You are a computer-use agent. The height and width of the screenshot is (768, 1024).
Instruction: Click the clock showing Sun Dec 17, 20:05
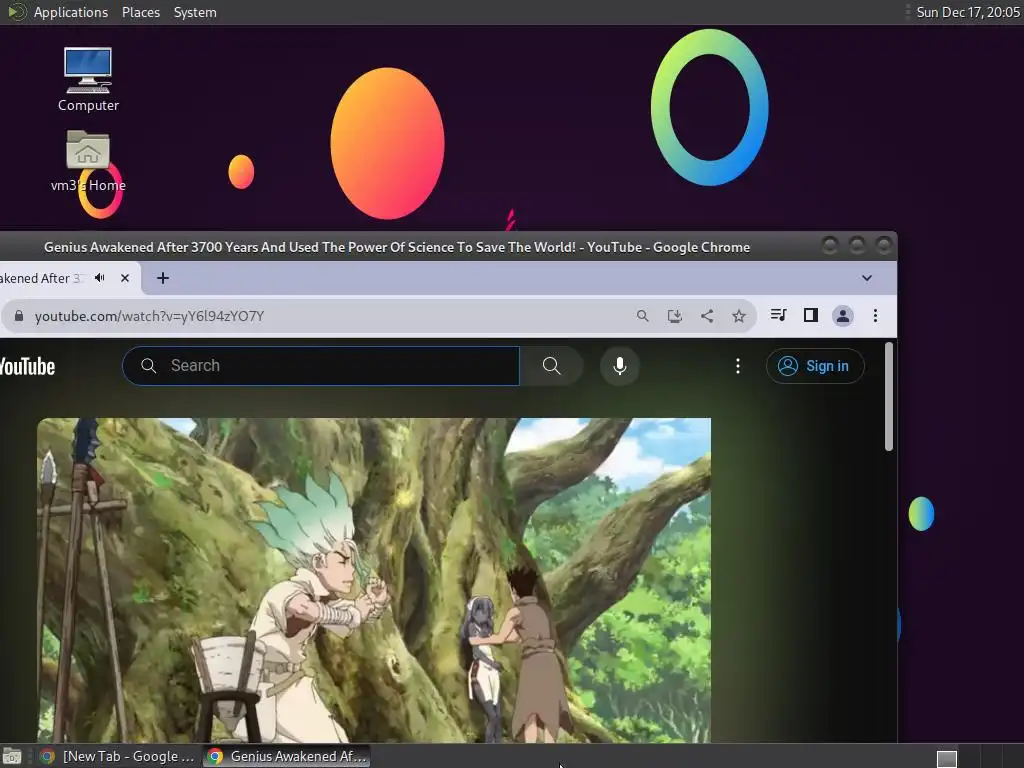(967, 12)
